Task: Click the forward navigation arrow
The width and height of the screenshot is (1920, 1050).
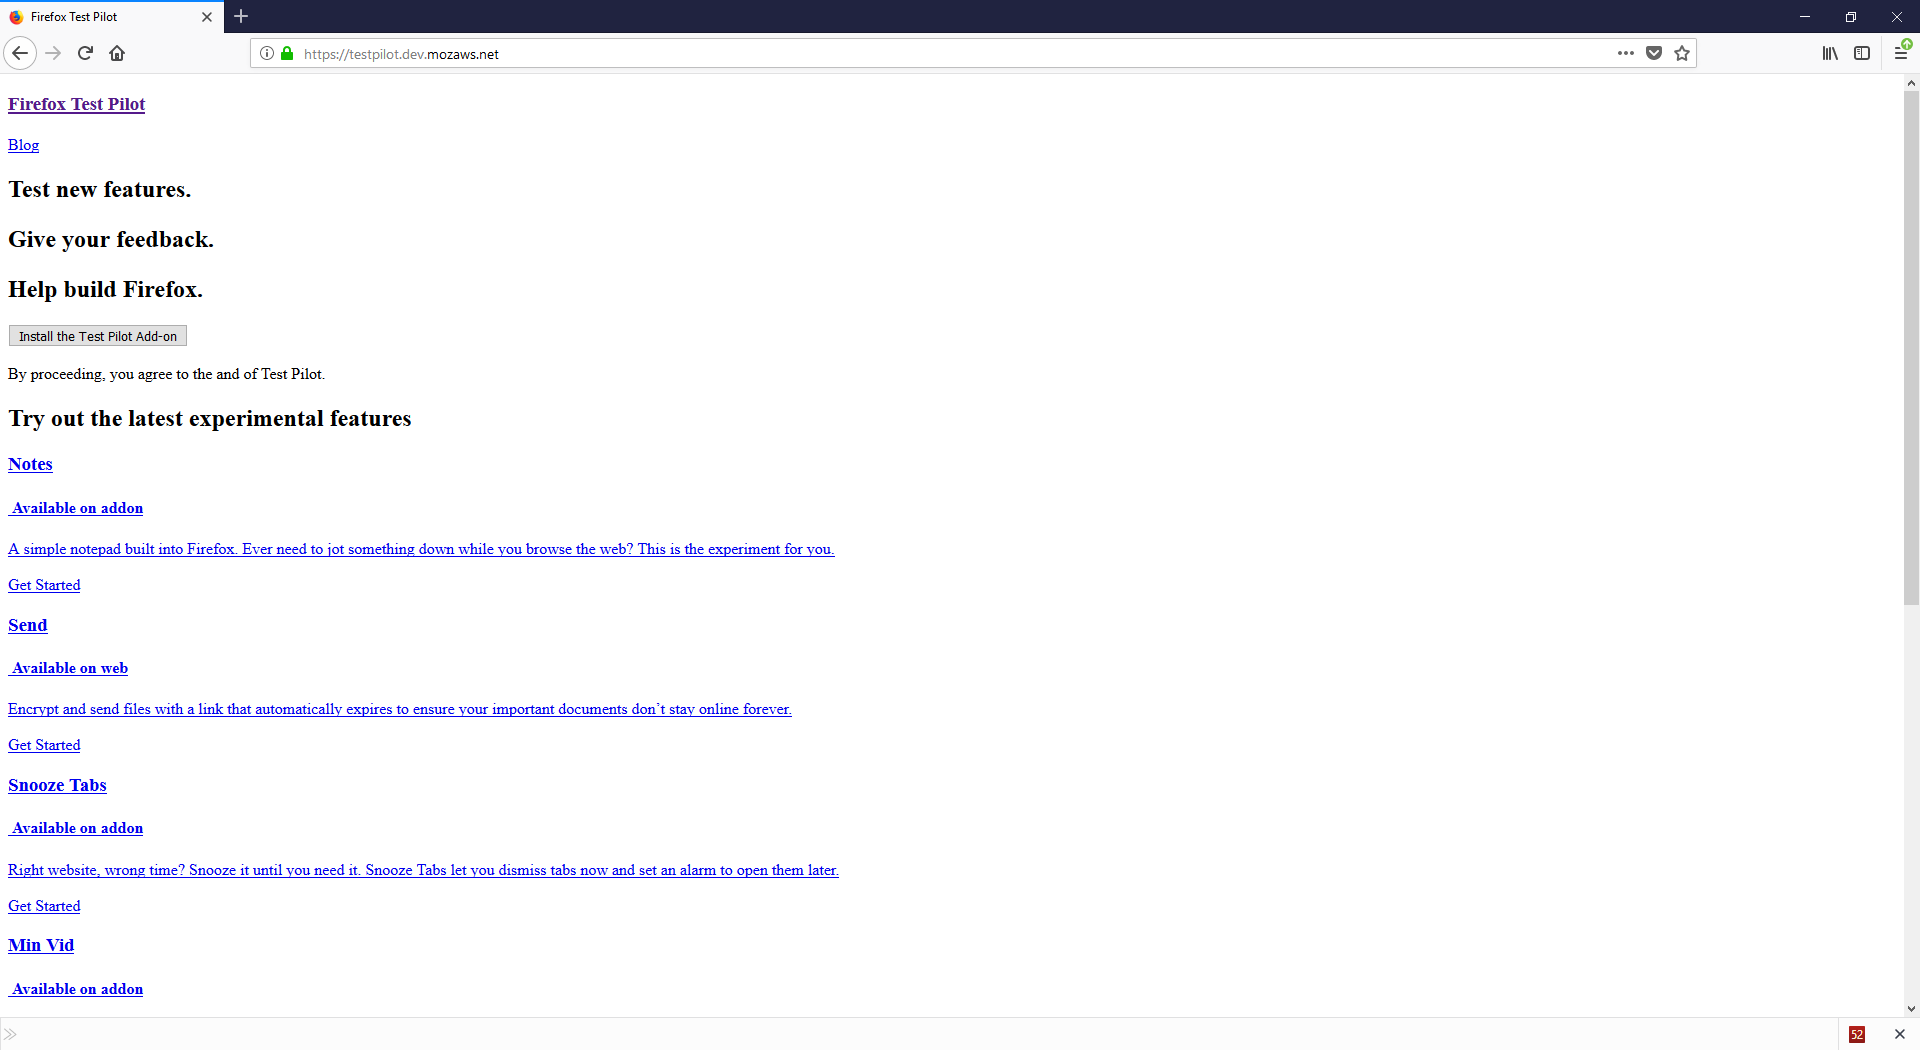Action: 54,53
